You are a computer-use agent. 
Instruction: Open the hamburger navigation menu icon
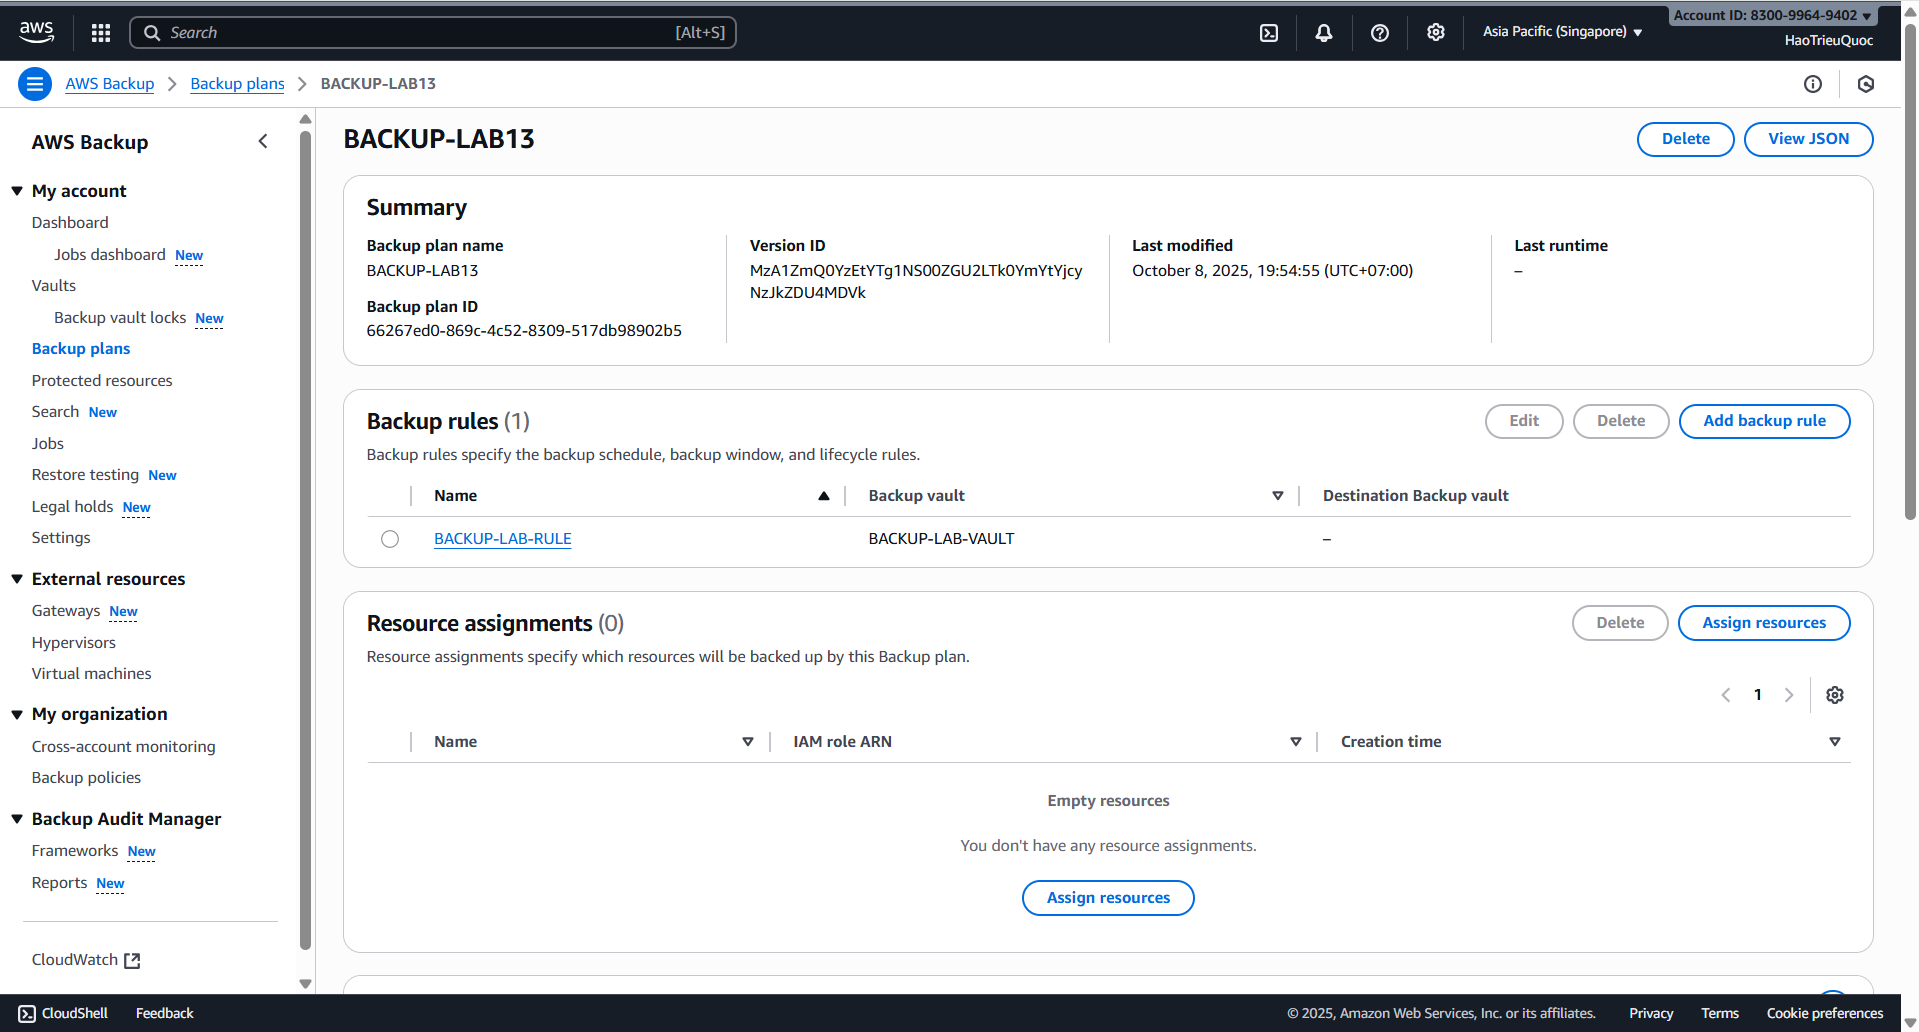tap(35, 84)
